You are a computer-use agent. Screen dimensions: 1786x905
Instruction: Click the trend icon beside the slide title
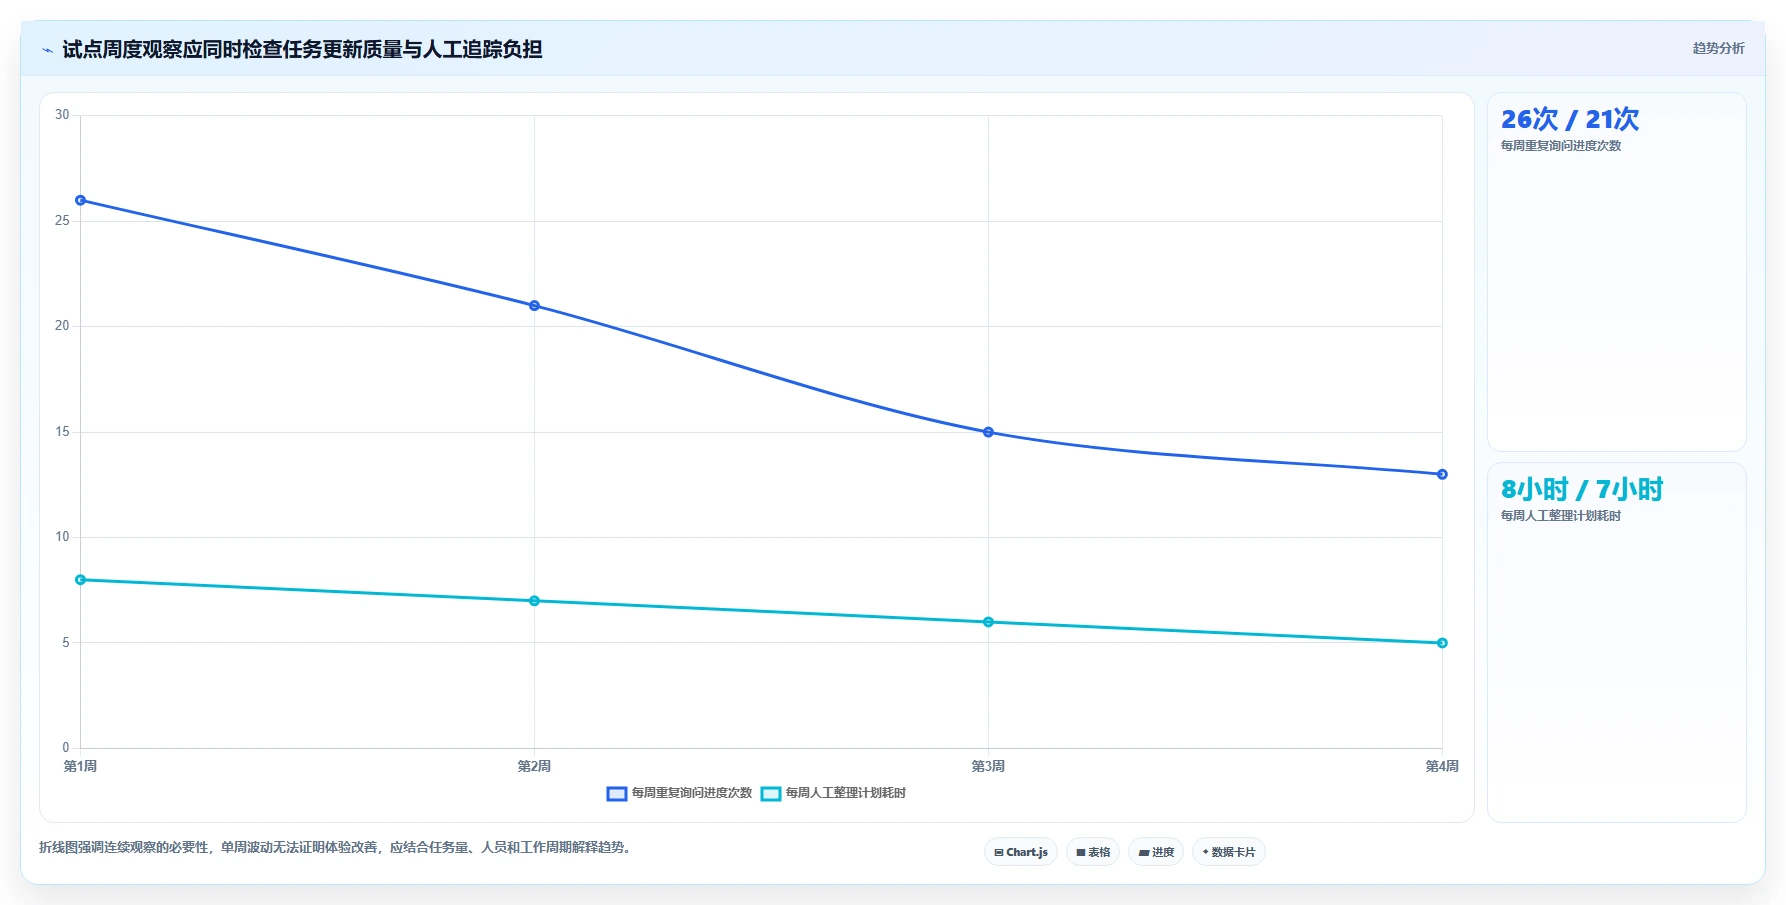pos(47,50)
